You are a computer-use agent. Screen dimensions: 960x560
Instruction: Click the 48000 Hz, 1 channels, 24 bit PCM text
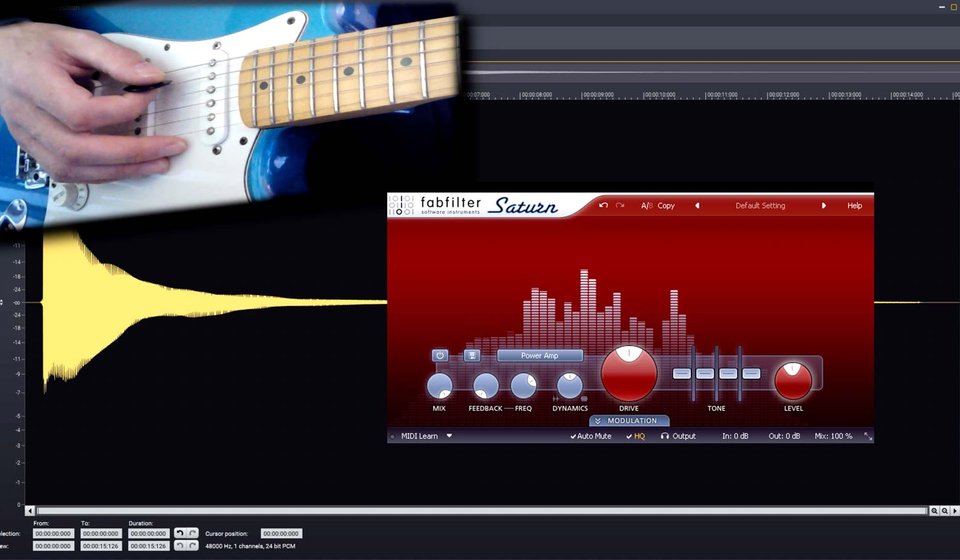pos(250,546)
